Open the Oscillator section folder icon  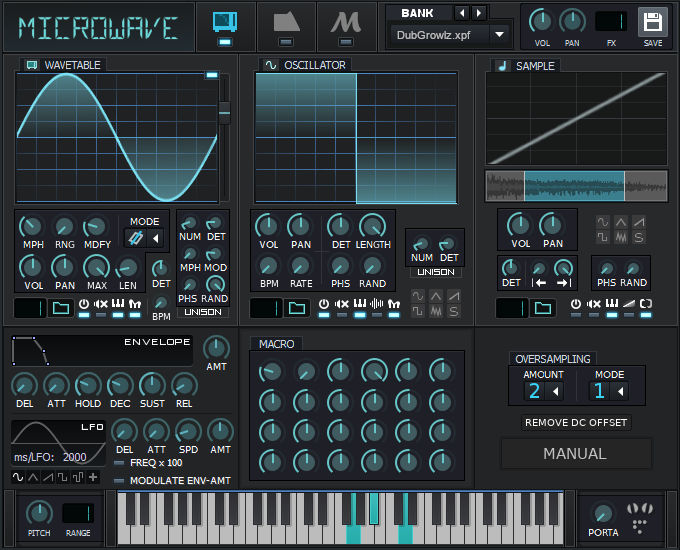coord(297,308)
